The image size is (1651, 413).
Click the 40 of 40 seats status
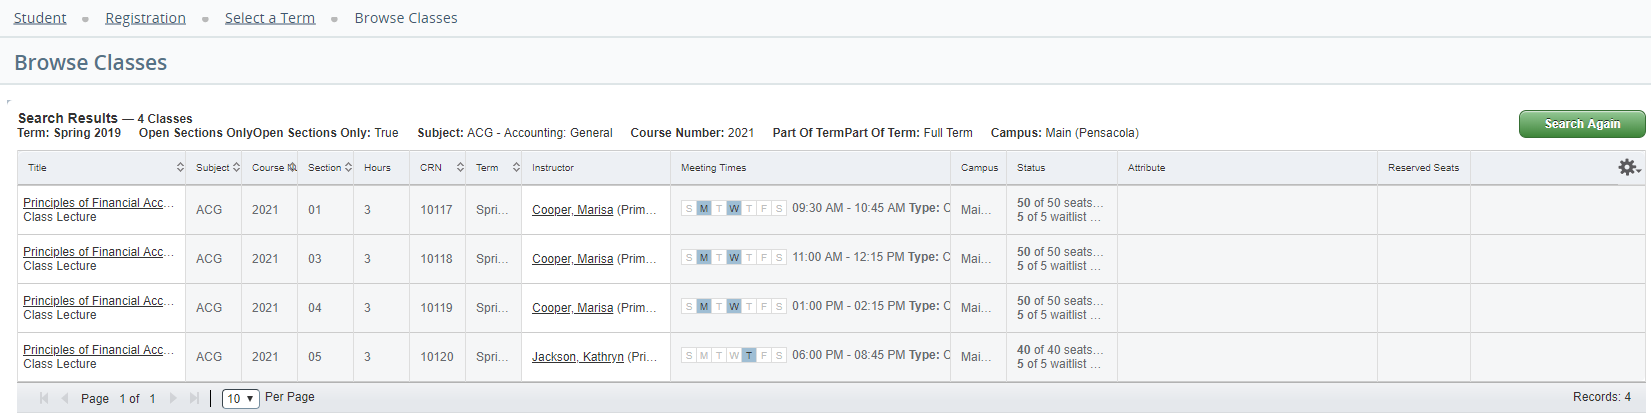click(1060, 350)
